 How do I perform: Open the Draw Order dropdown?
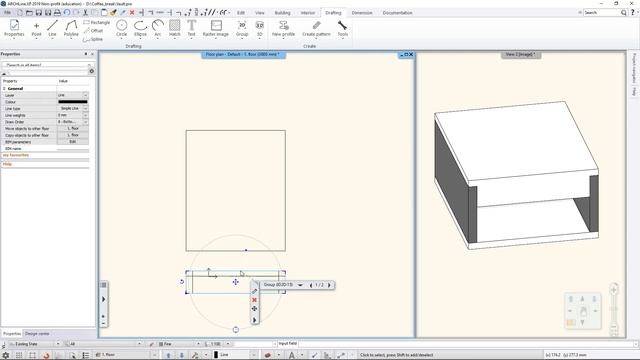point(85,122)
